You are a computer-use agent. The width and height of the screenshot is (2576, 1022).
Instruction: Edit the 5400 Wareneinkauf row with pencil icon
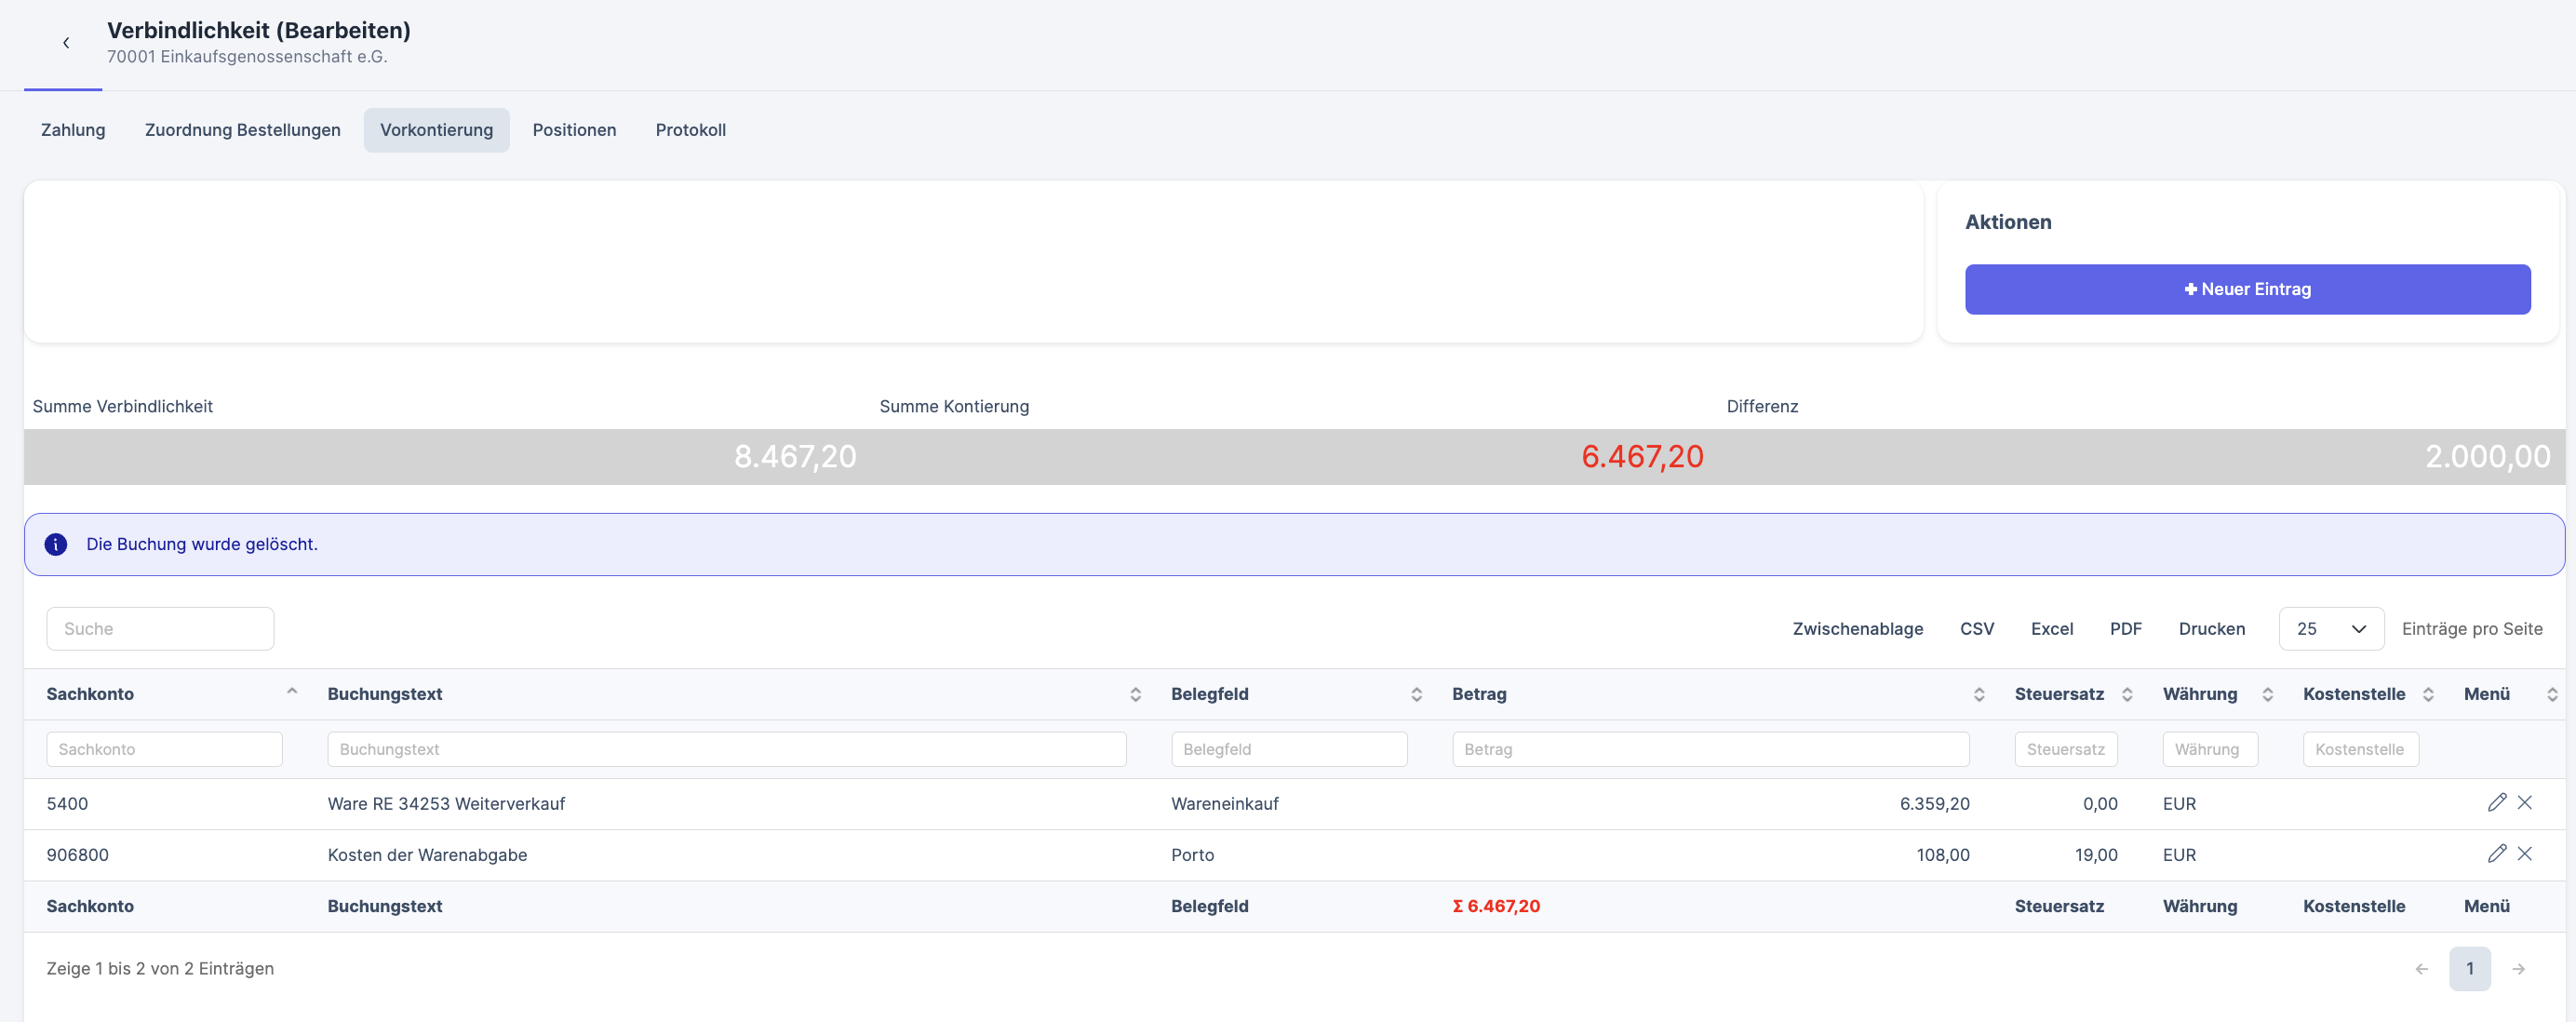2496,802
